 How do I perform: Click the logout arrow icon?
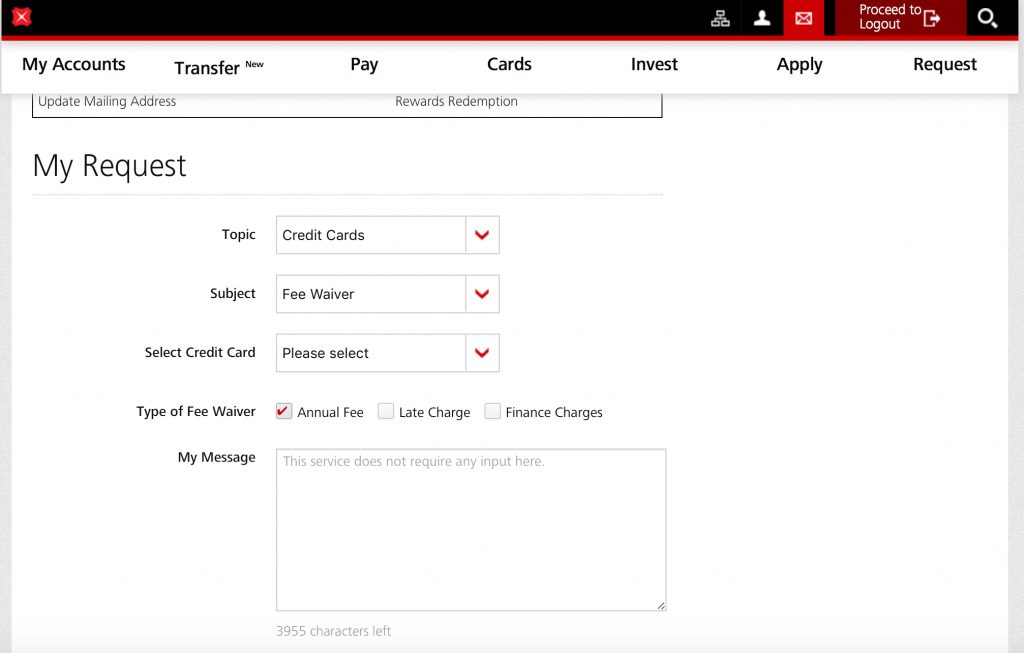pyautogui.click(x=931, y=18)
